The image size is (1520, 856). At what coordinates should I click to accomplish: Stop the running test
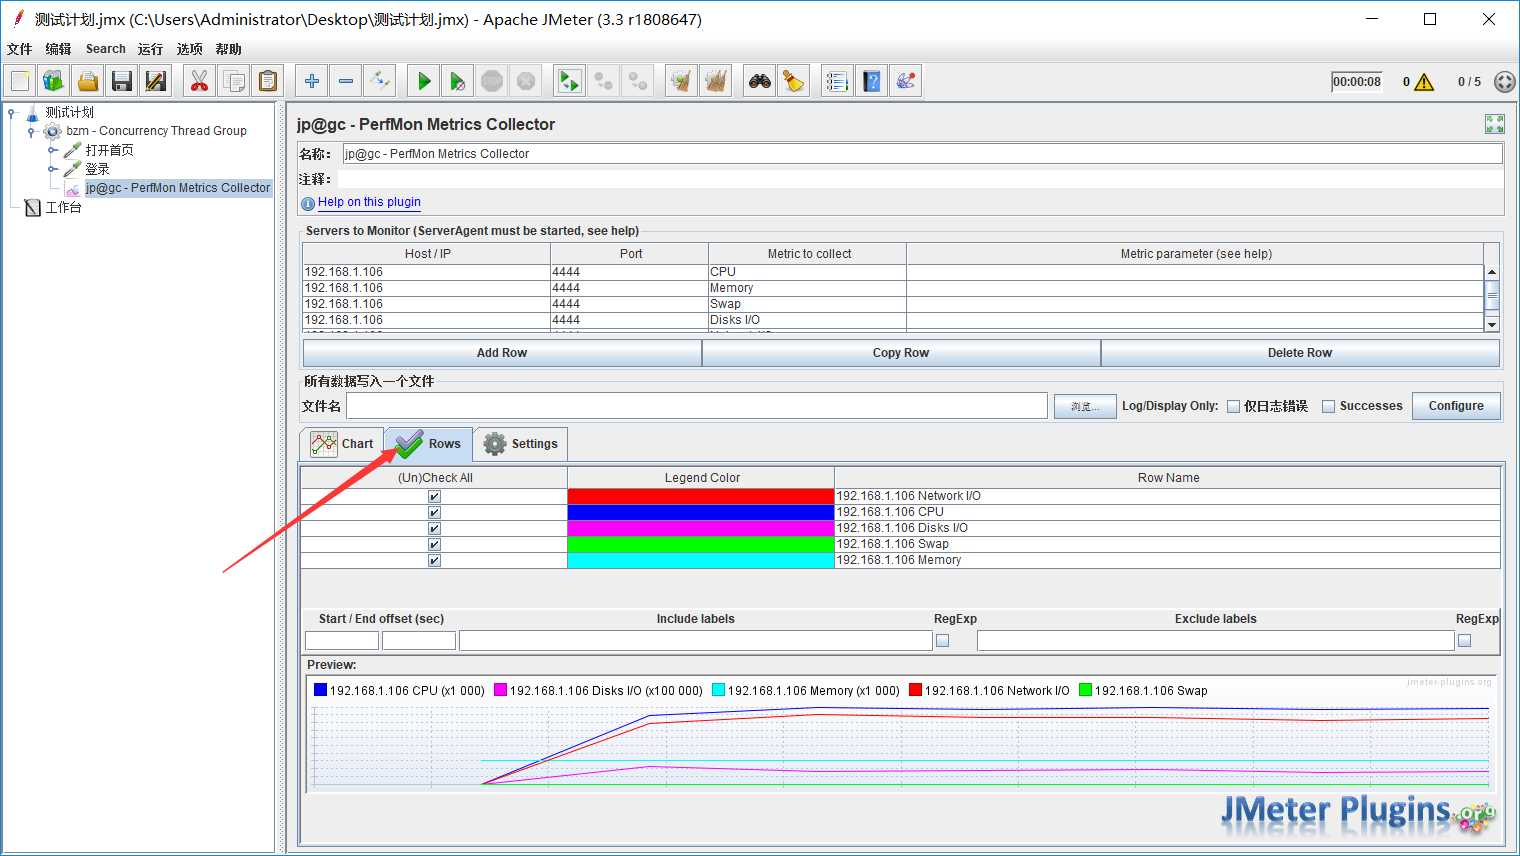[492, 81]
